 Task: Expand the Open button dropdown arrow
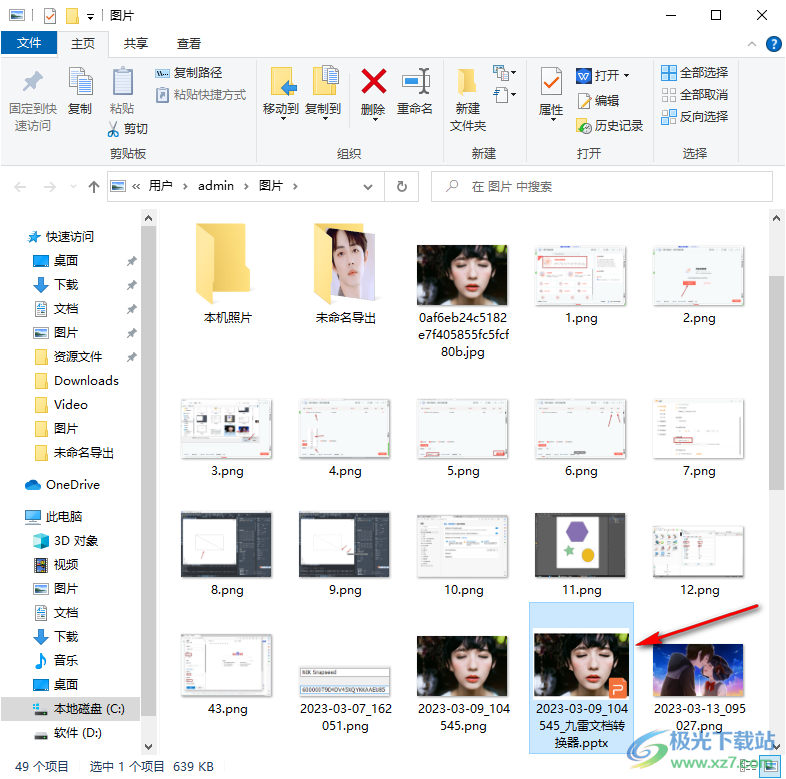[x=626, y=76]
